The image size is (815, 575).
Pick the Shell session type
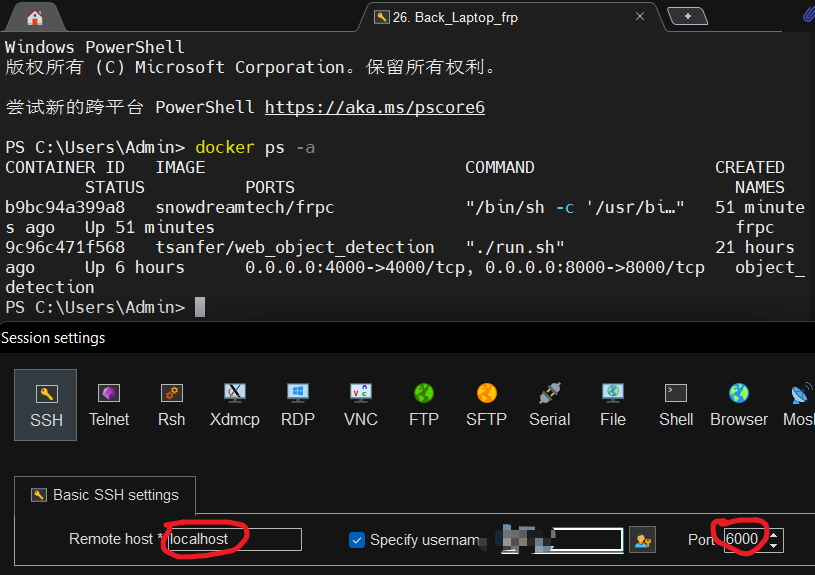676,405
